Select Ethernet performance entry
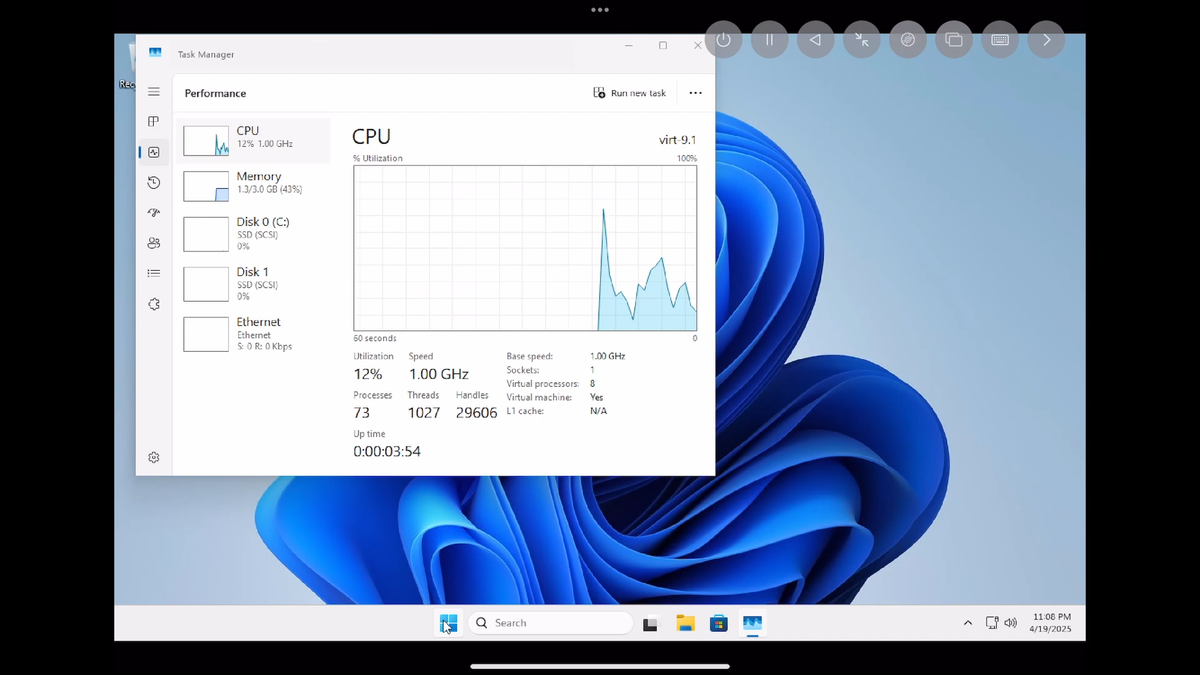 click(x=253, y=334)
